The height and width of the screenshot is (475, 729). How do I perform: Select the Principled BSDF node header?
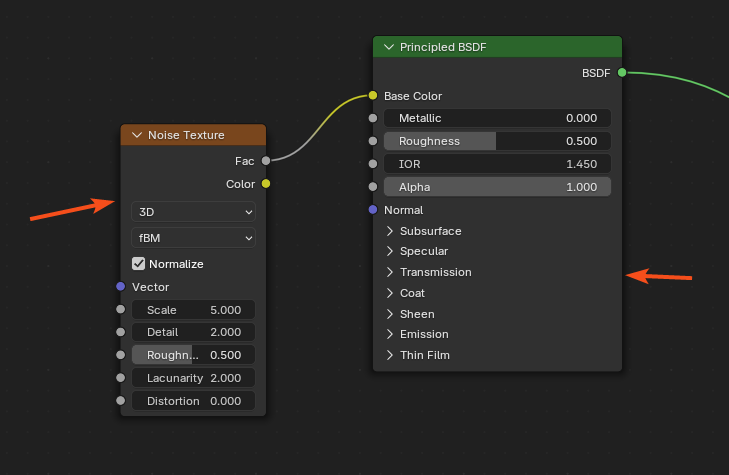pyautogui.click(x=497, y=47)
